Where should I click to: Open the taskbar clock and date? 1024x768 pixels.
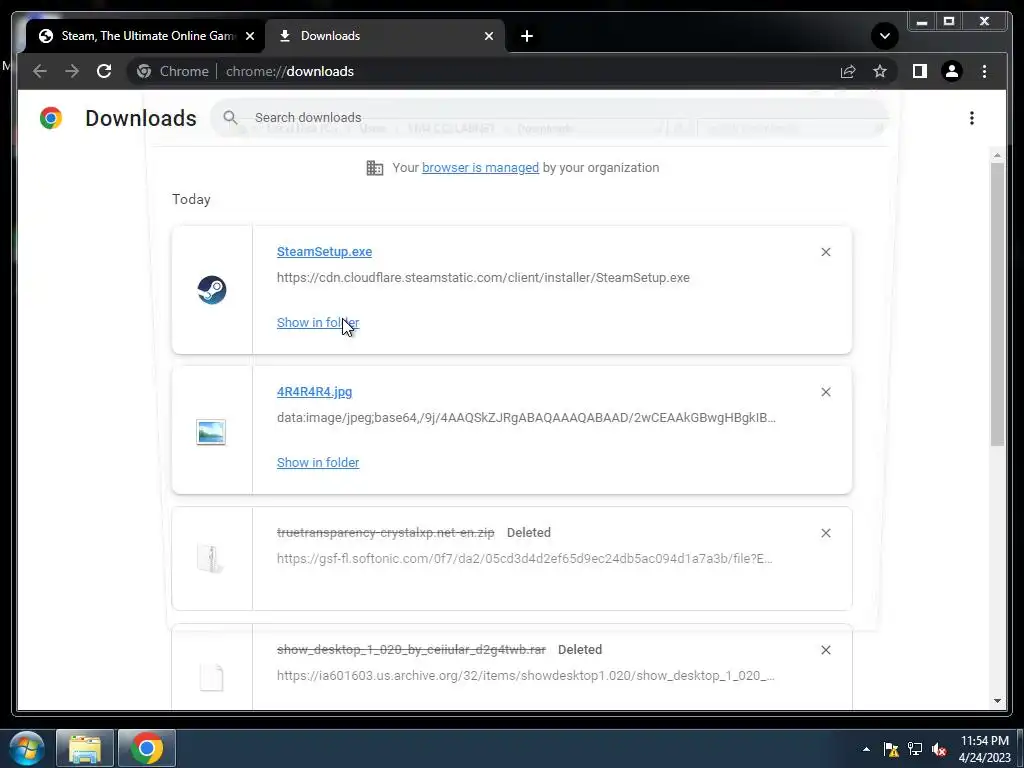click(x=985, y=749)
